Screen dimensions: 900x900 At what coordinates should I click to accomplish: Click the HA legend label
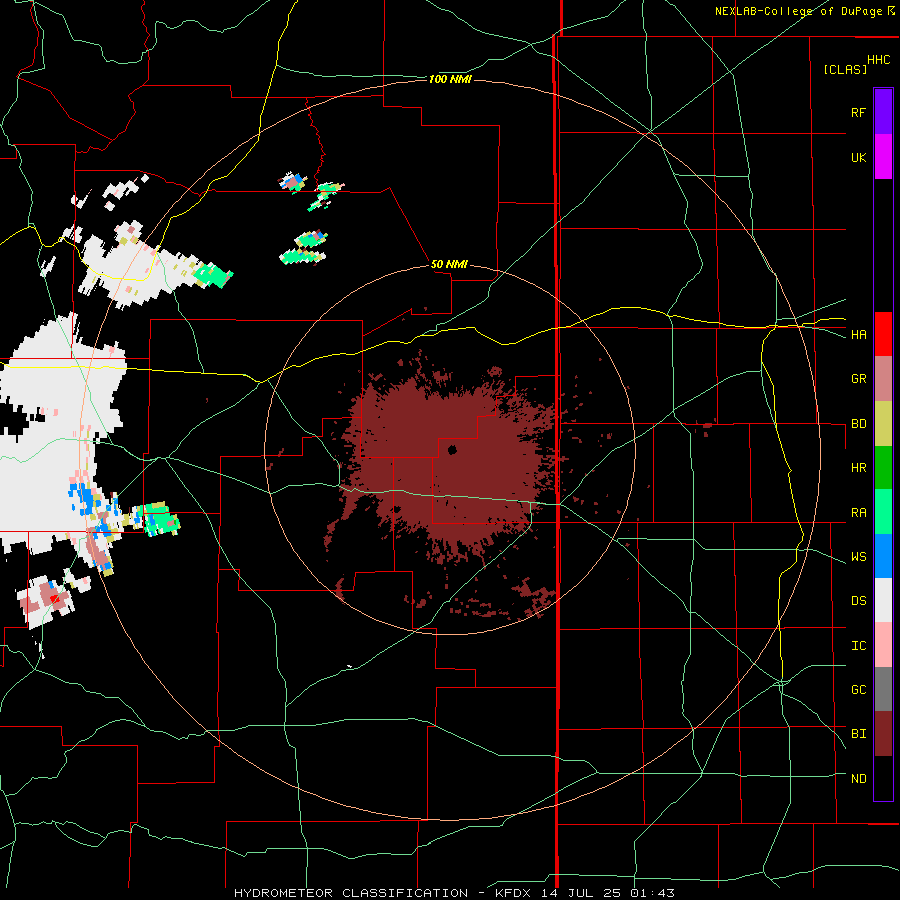[x=858, y=334]
